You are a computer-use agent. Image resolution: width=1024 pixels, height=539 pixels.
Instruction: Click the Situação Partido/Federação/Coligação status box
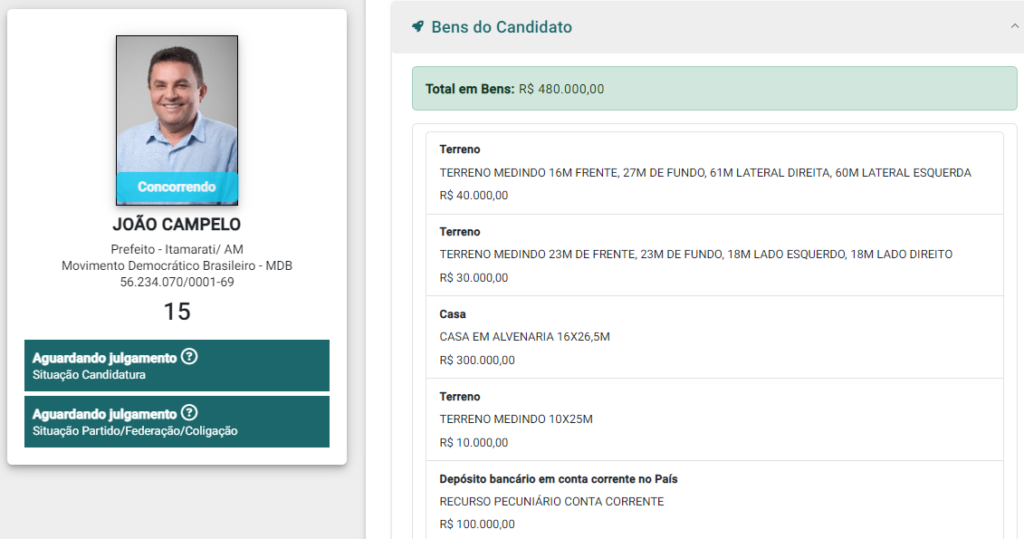tap(177, 421)
